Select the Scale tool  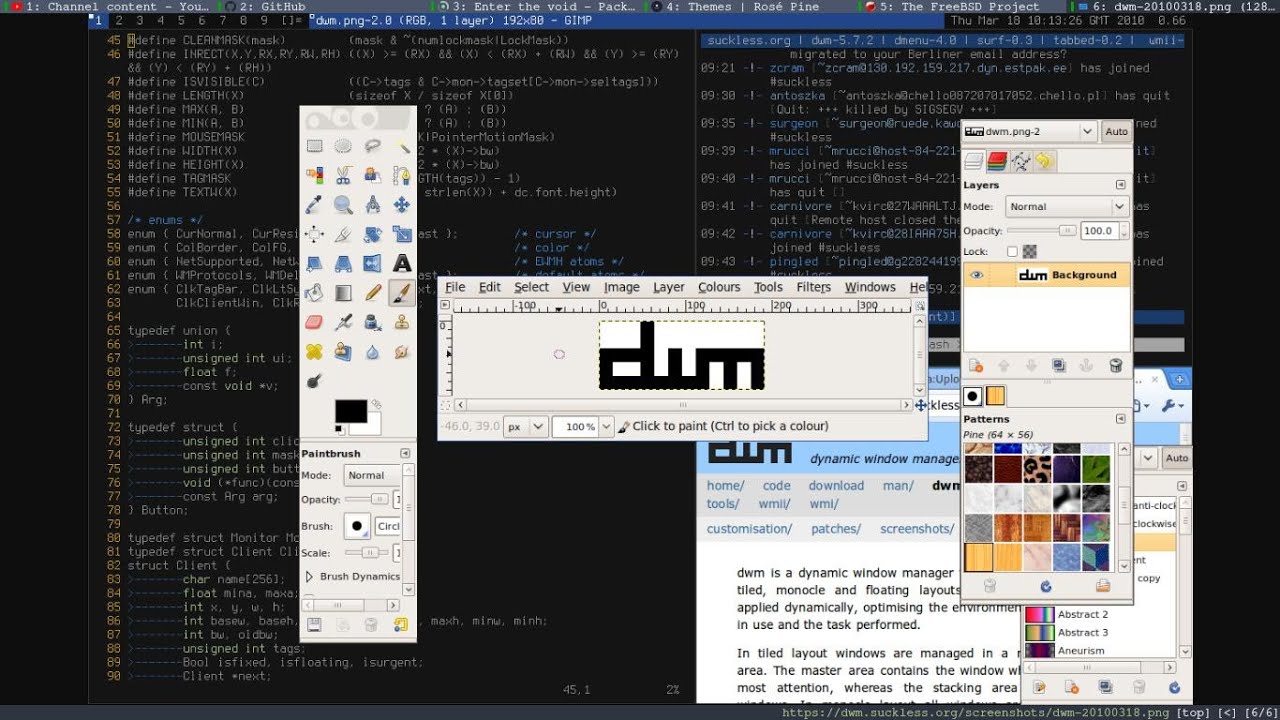402,234
